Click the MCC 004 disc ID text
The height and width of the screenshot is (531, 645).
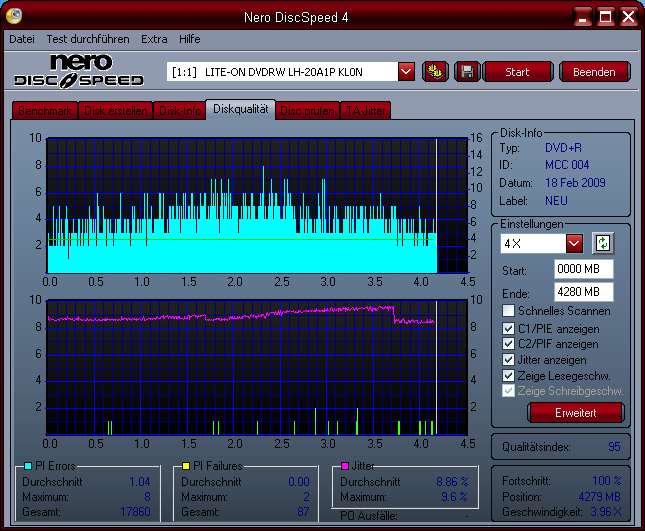pos(567,165)
